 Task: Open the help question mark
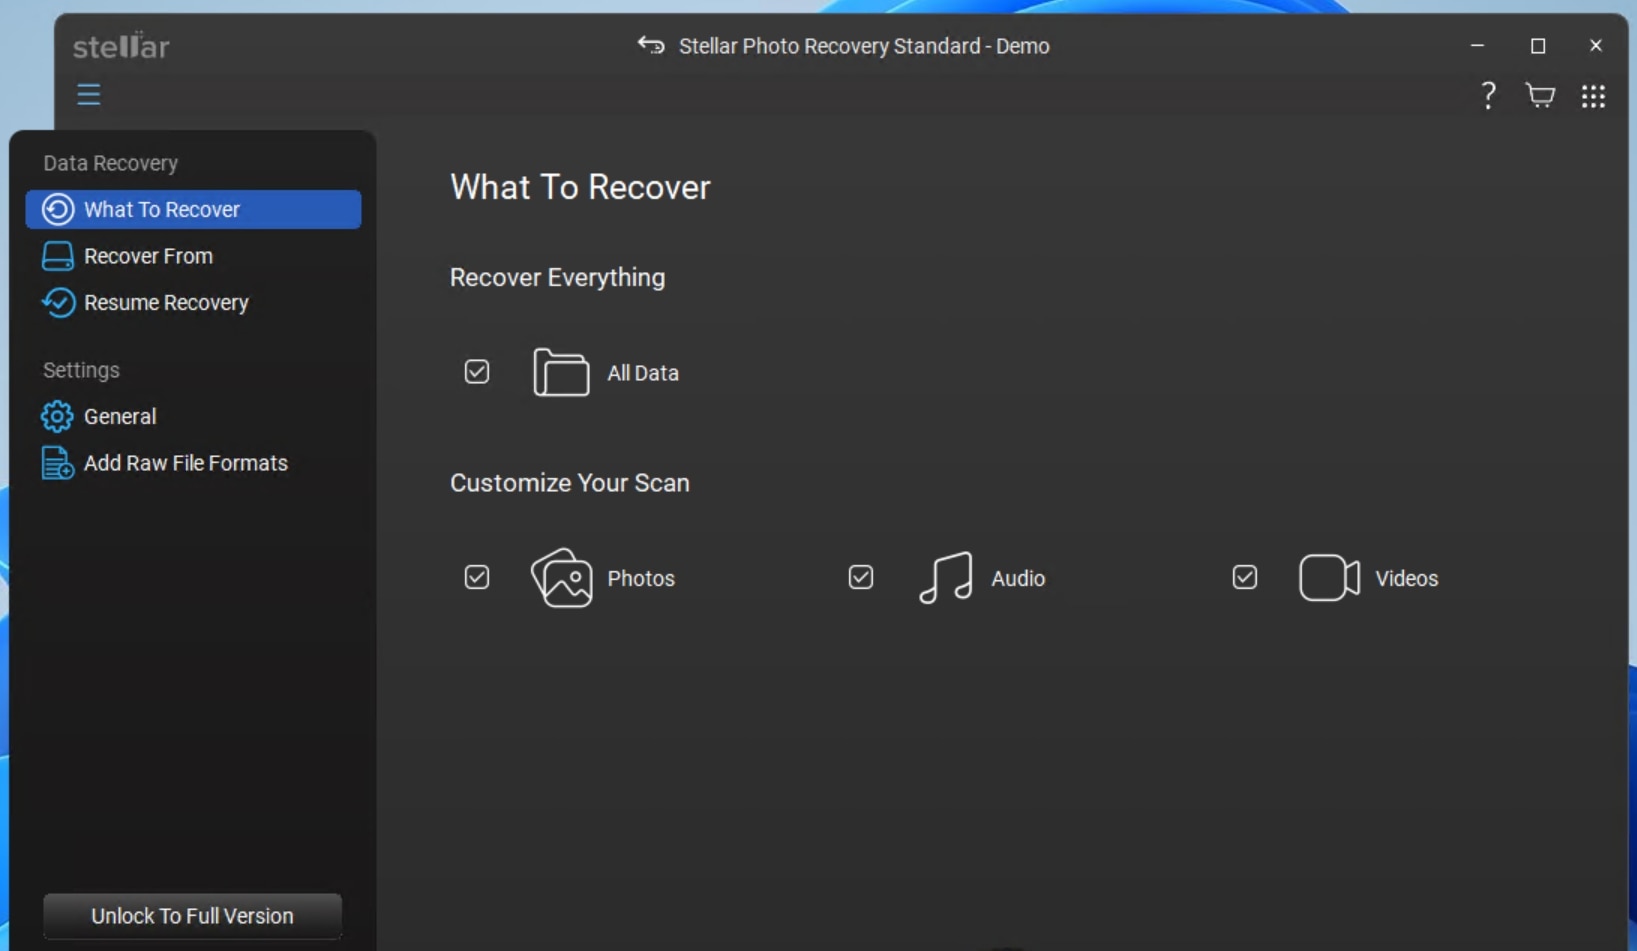click(x=1488, y=96)
